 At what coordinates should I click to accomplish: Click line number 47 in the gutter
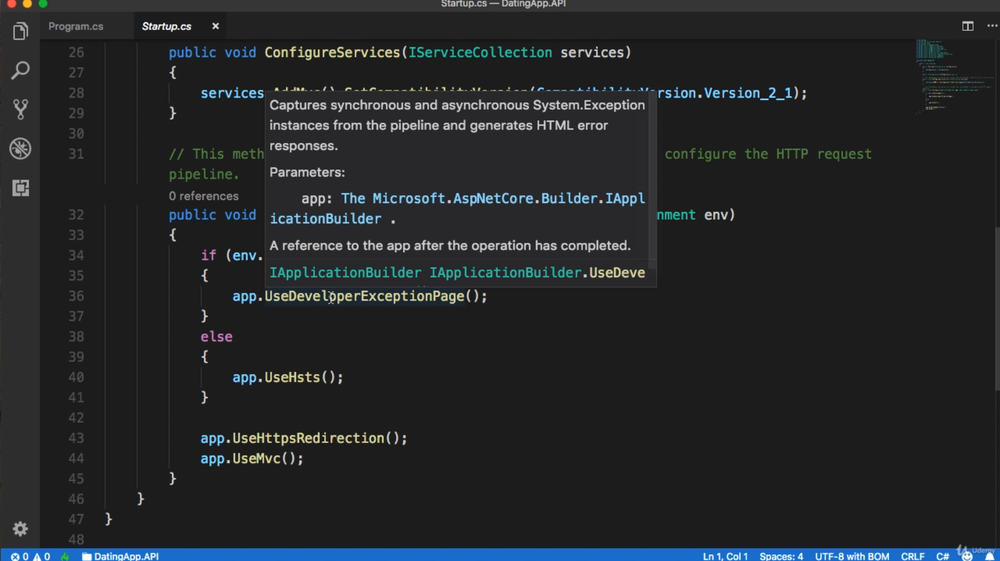[76, 519]
